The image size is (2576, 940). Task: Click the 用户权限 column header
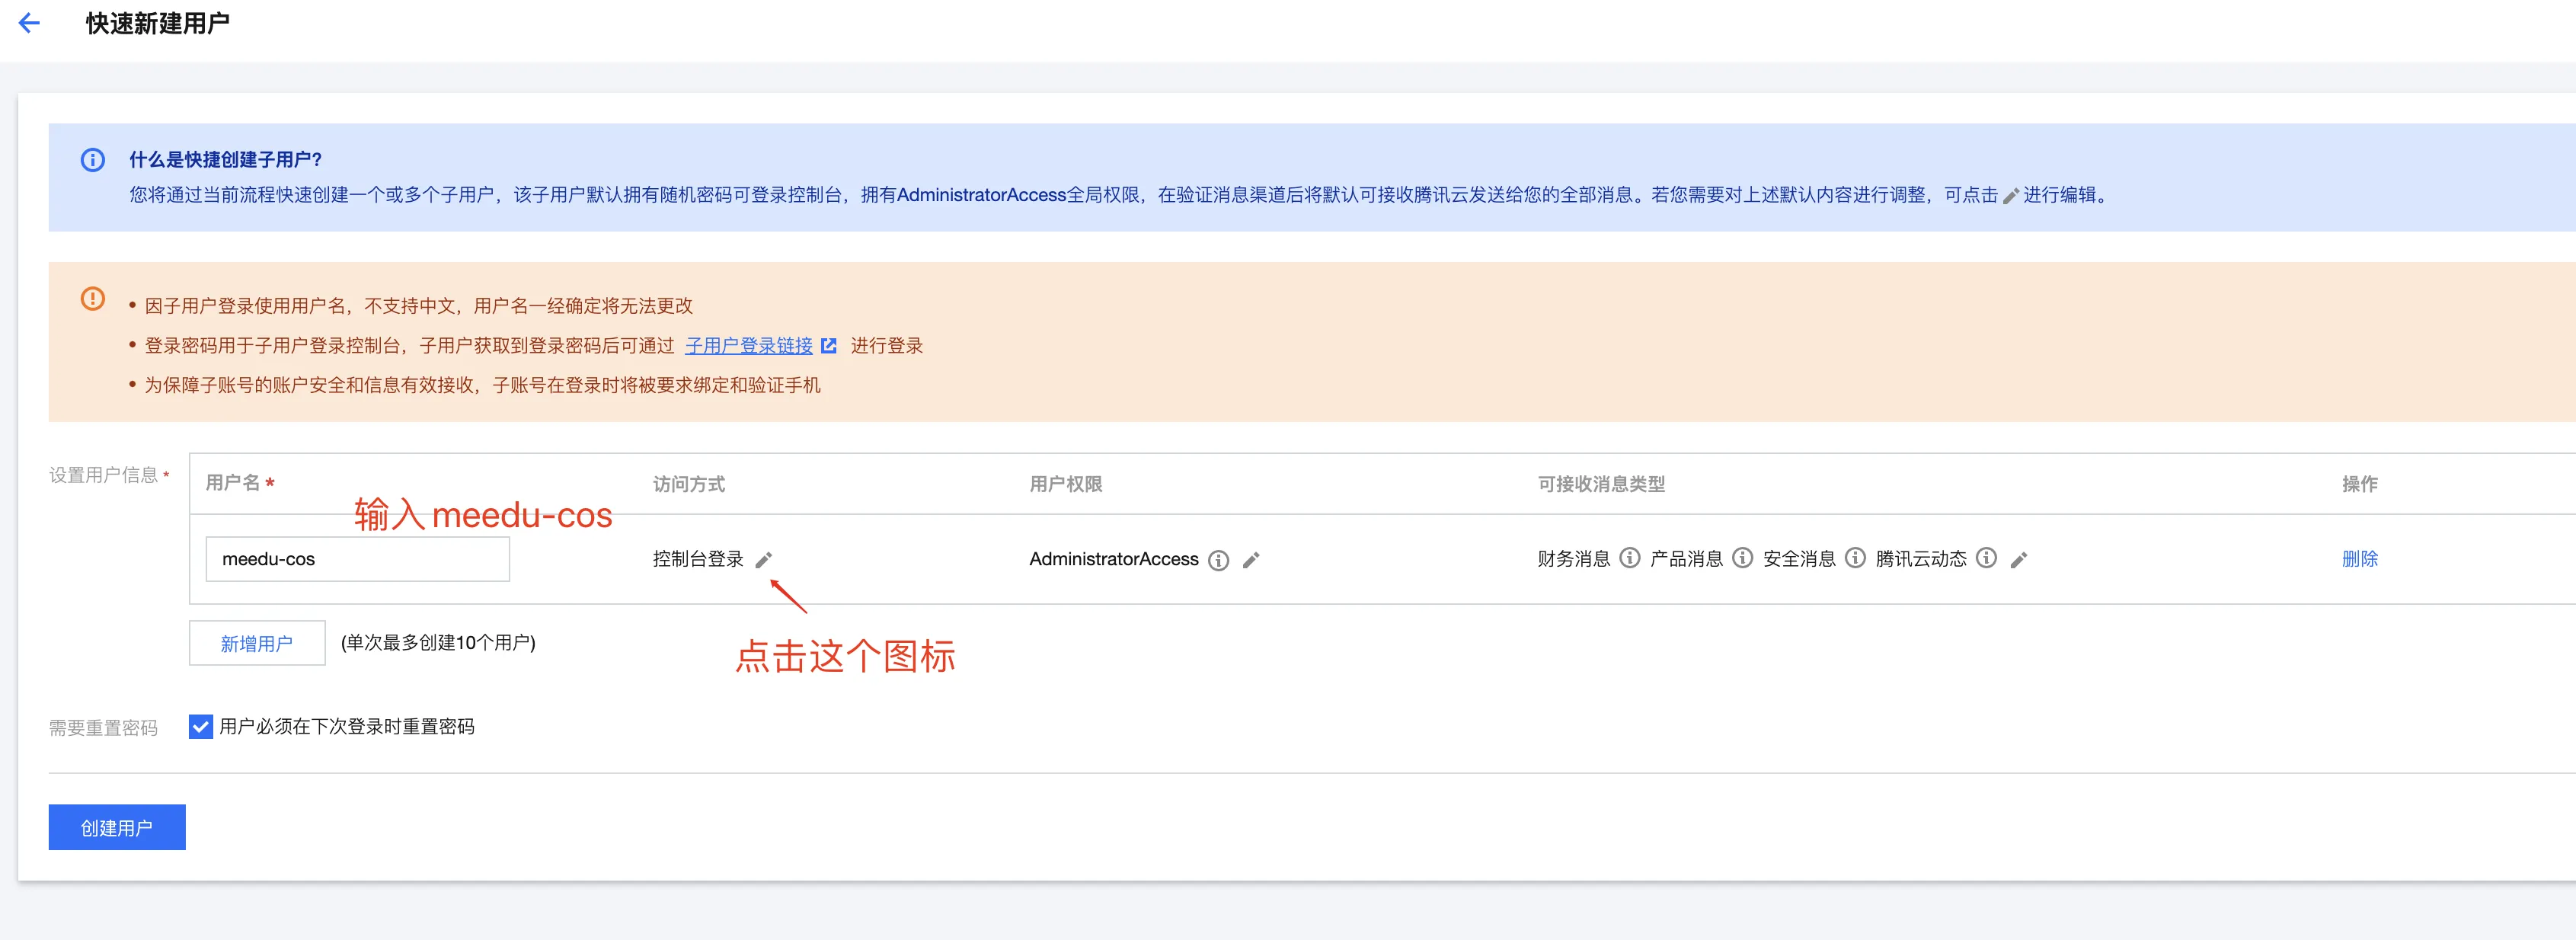point(1066,484)
